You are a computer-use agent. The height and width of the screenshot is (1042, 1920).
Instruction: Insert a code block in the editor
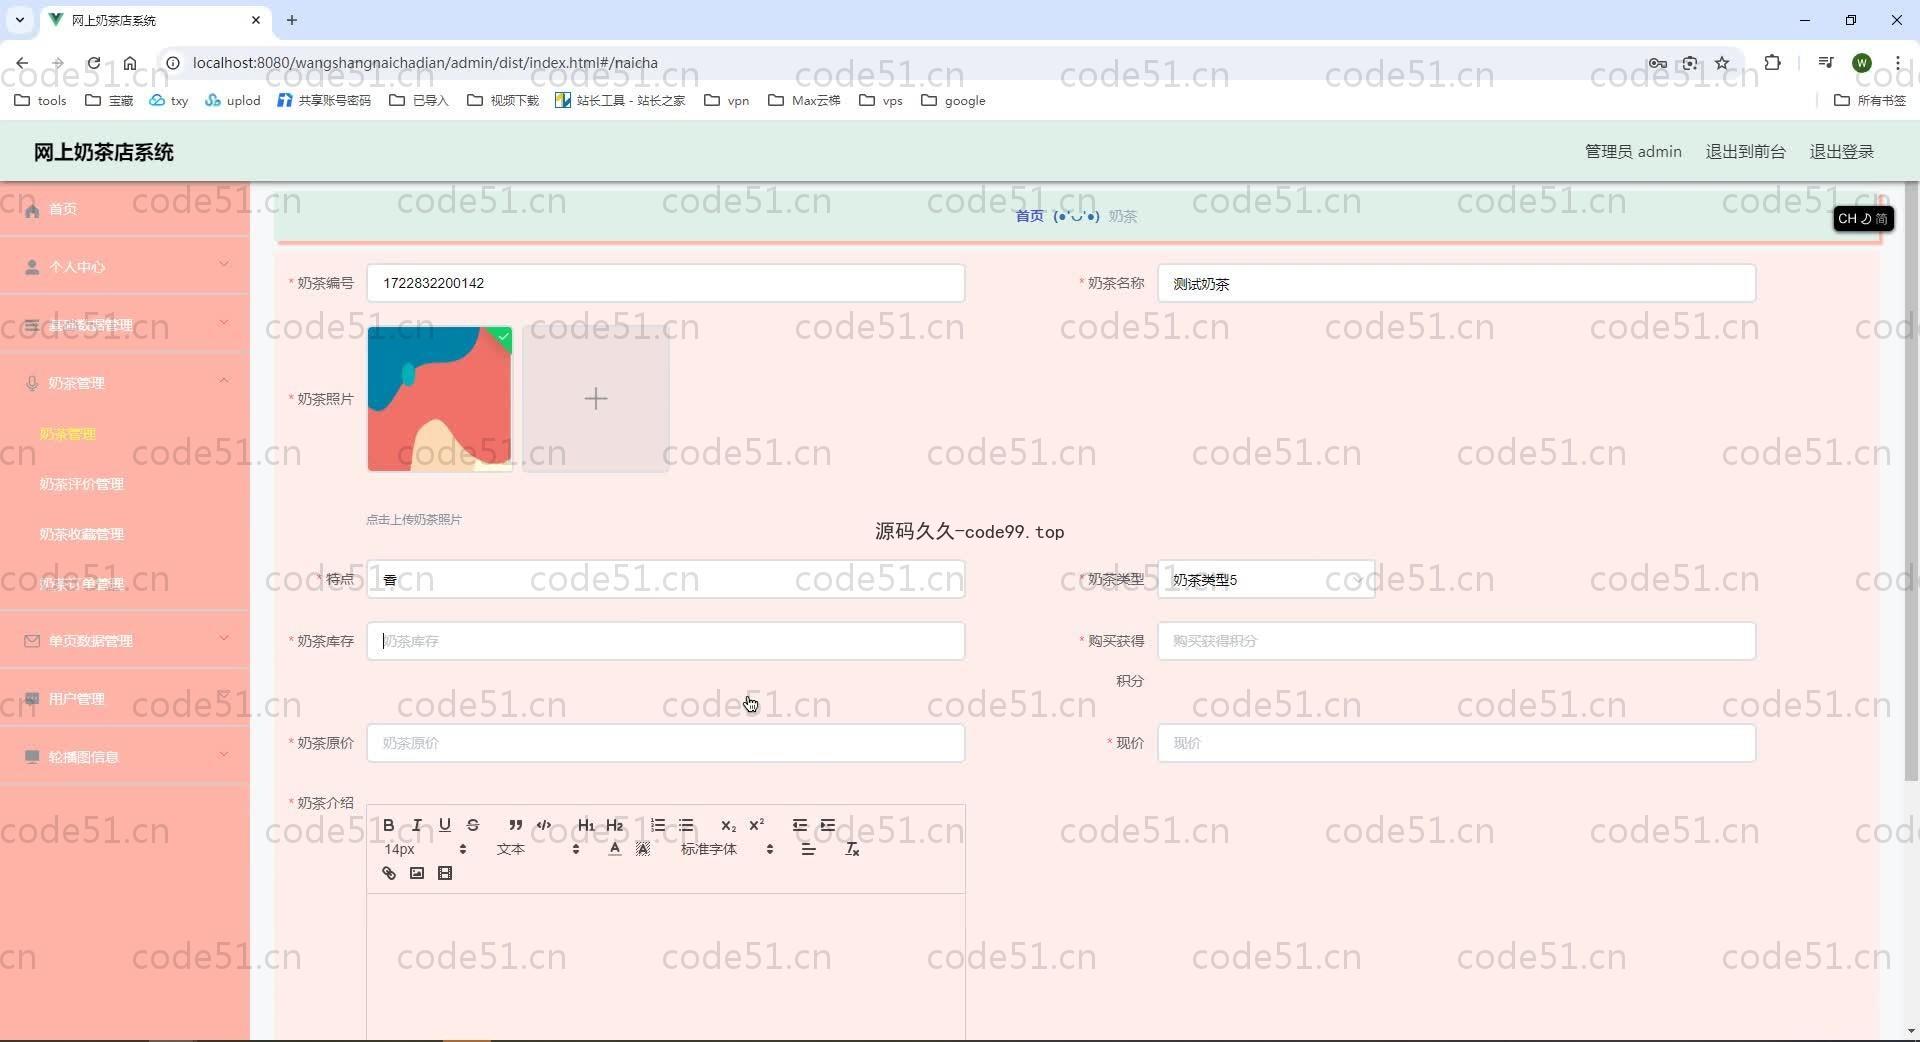click(x=543, y=825)
